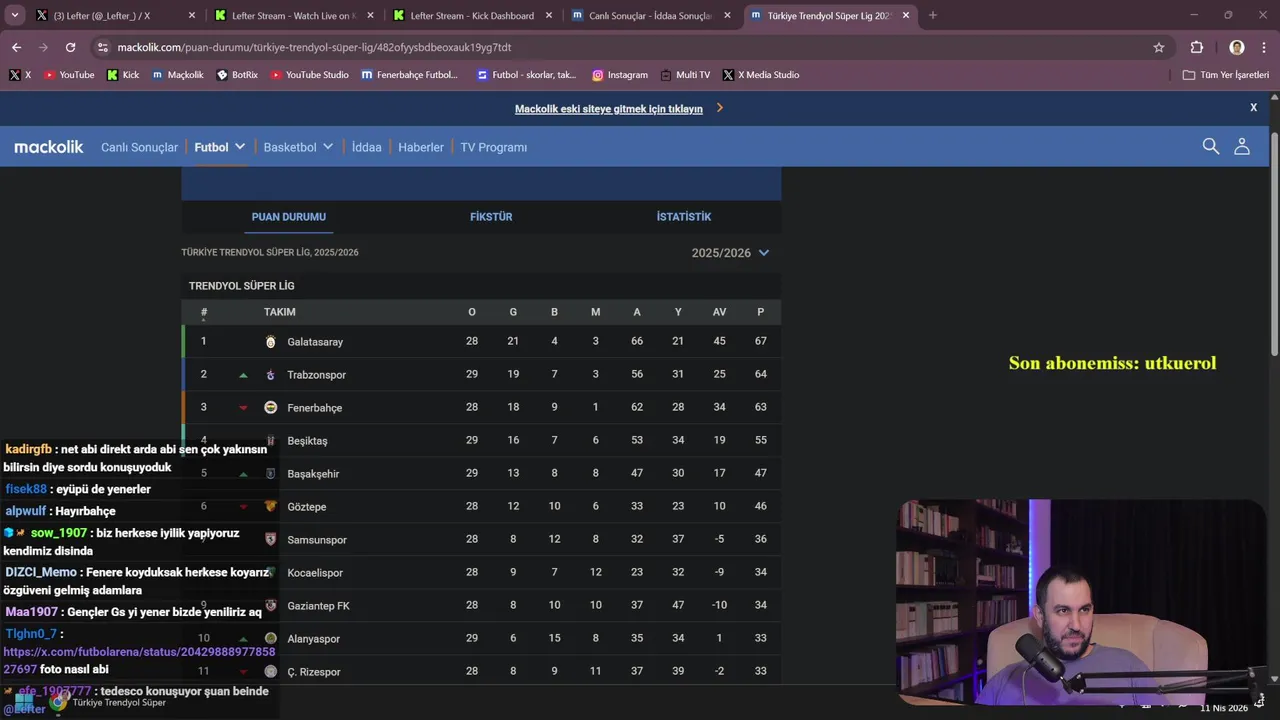Open the X Media Studio bookmark
Screen dimensions: 1280x720
point(761,75)
